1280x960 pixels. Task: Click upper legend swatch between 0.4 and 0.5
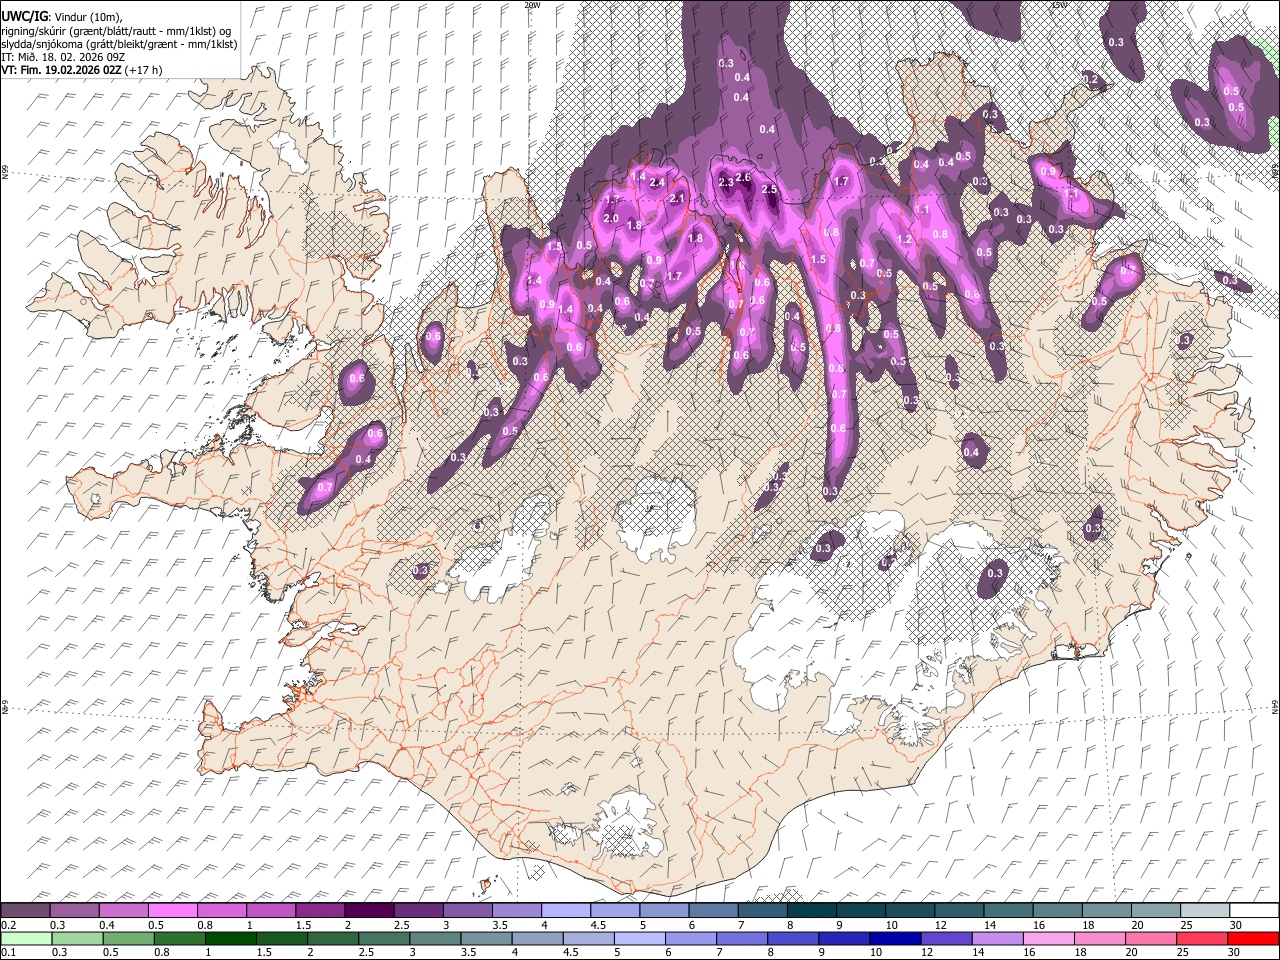coord(123,911)
